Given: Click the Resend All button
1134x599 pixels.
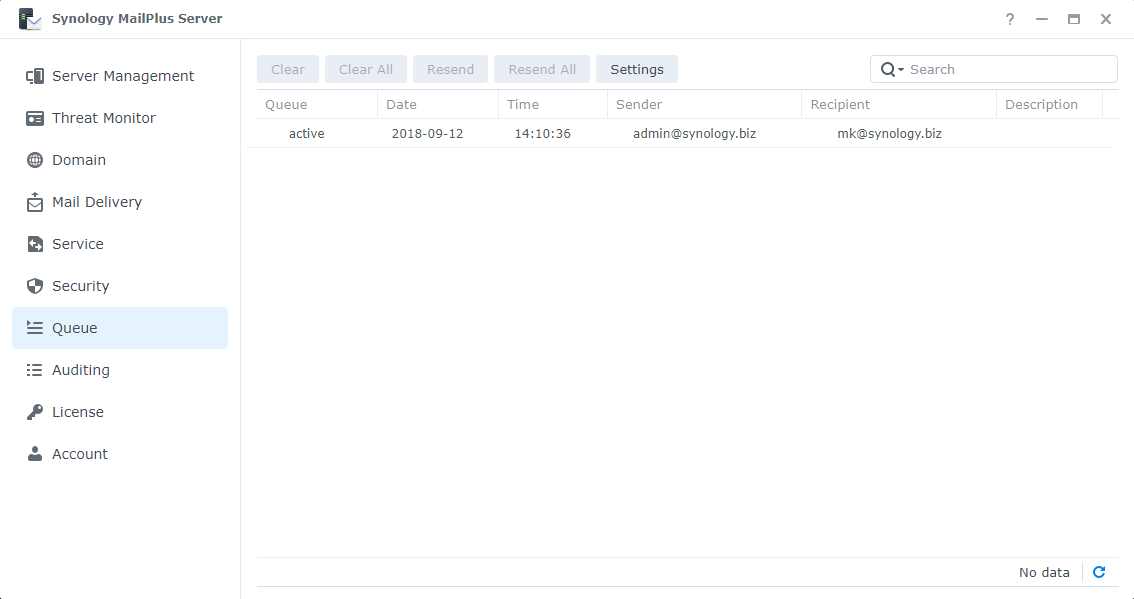Looking at the screenshot, I should (x=542, y=69).
